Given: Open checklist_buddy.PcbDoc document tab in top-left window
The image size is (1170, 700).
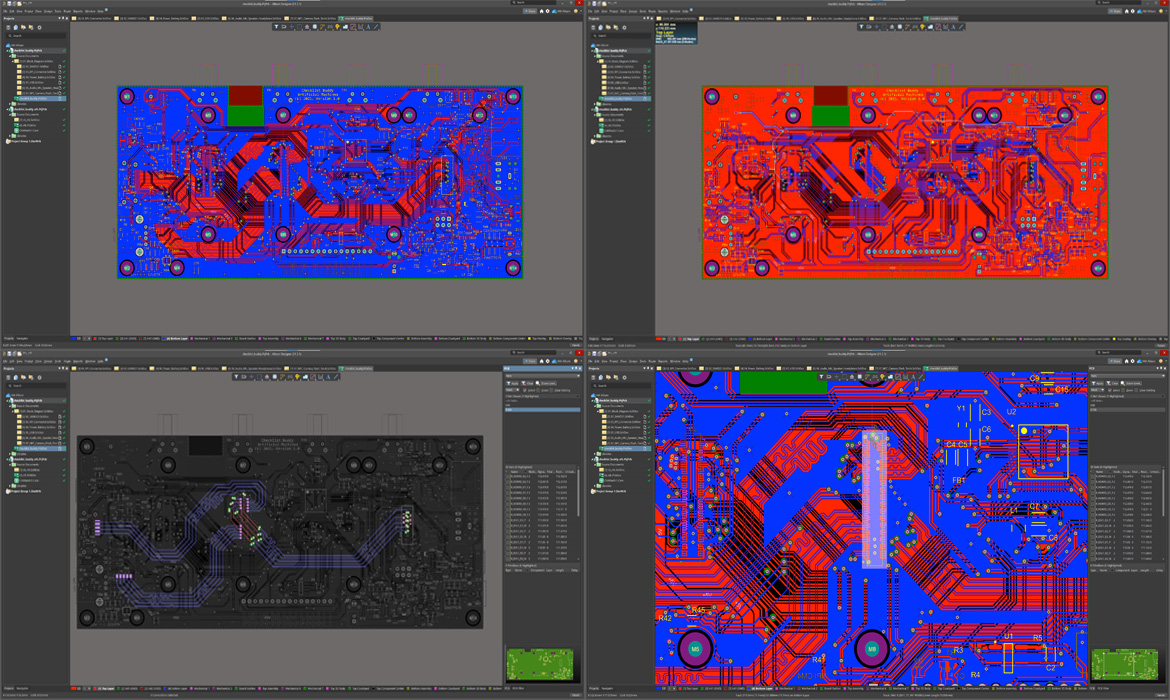Looking at the screenshot, I should [x=356, y=18].
